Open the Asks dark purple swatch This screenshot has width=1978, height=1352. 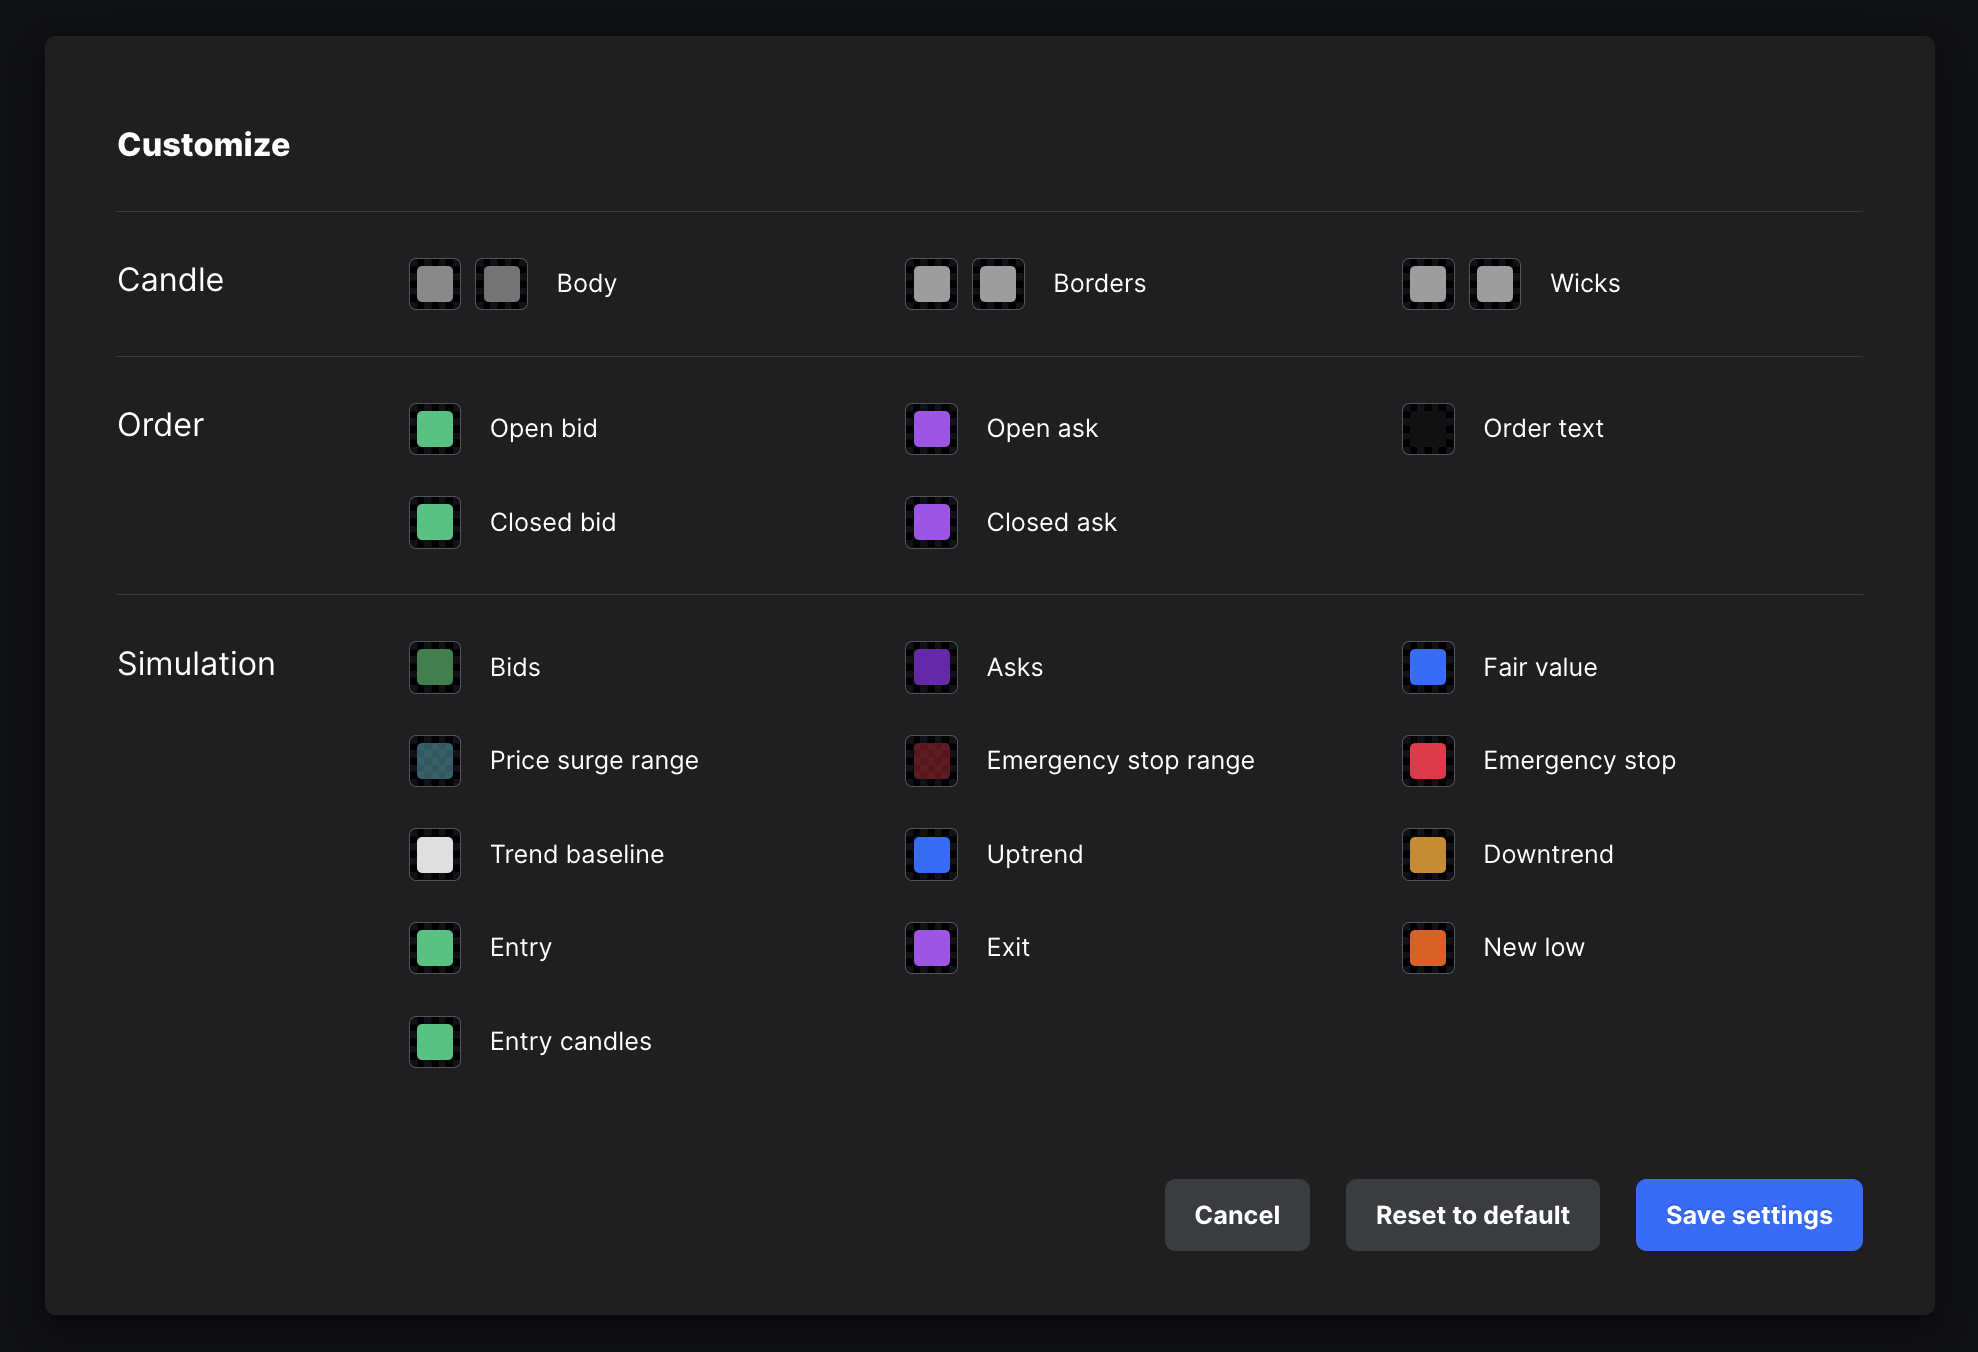pos(931,667)
